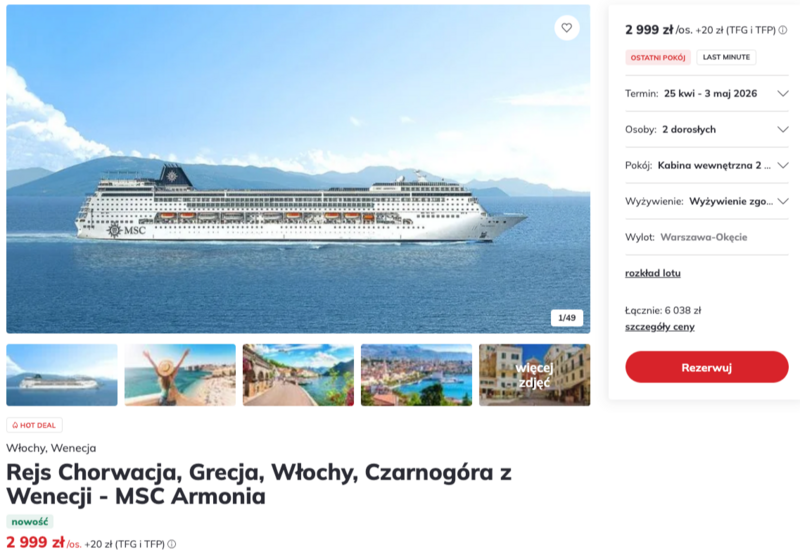Expand the Pokój cabin type dropdown

[x=782, y=165]
